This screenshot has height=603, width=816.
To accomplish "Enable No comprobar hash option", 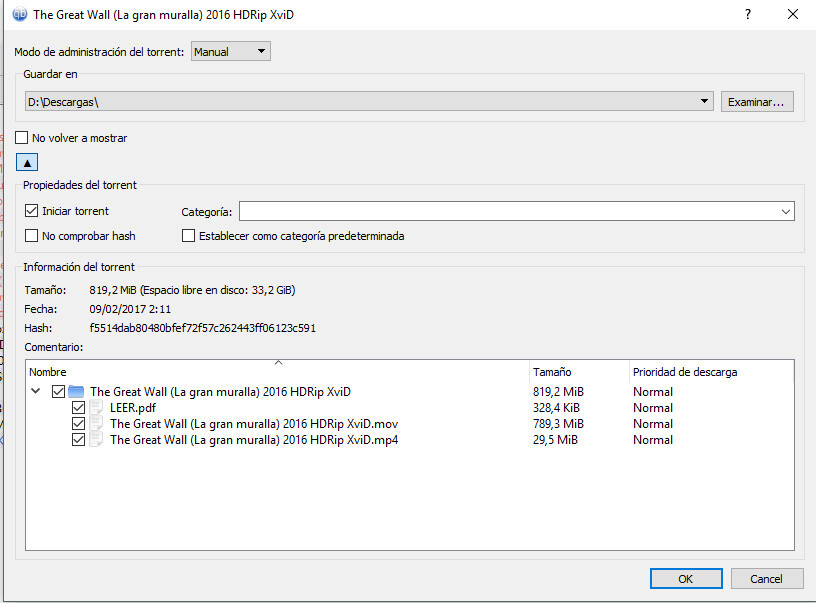I will click(x=31, y=236).
